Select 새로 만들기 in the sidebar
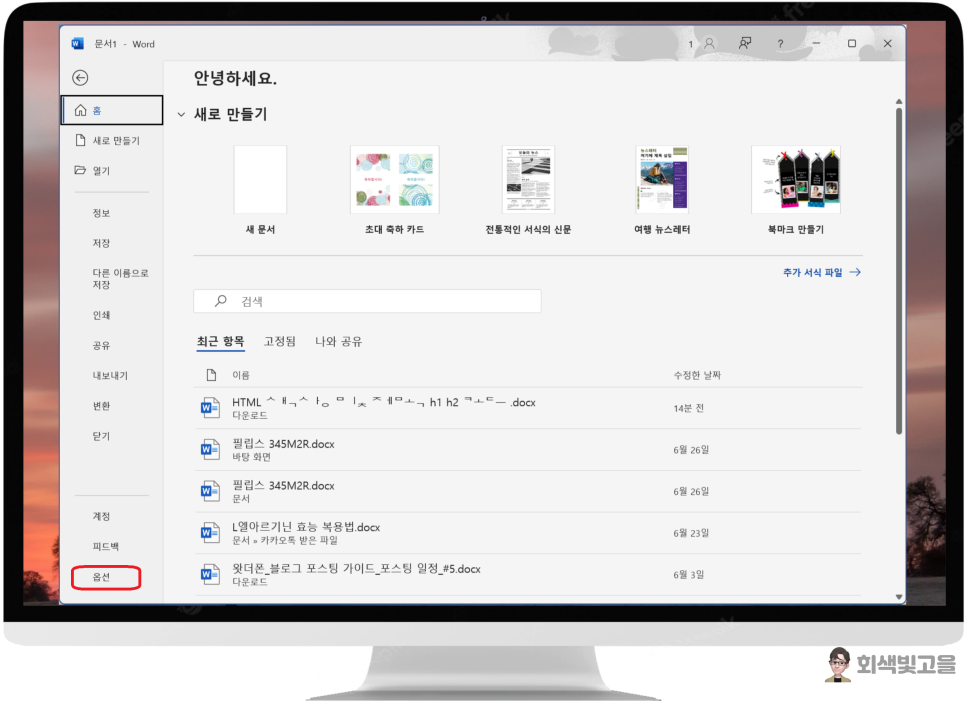This screenshot has height=701, width=966. 112,140
